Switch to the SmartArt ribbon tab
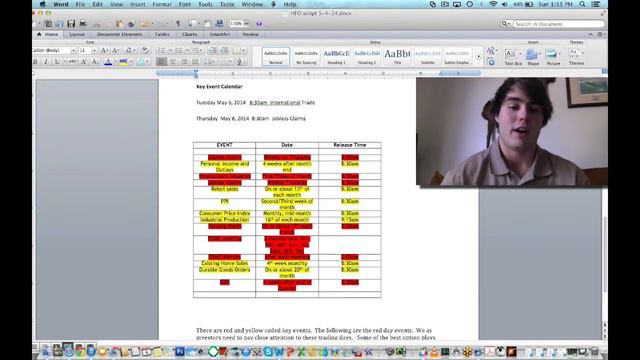 coord(220,35)
